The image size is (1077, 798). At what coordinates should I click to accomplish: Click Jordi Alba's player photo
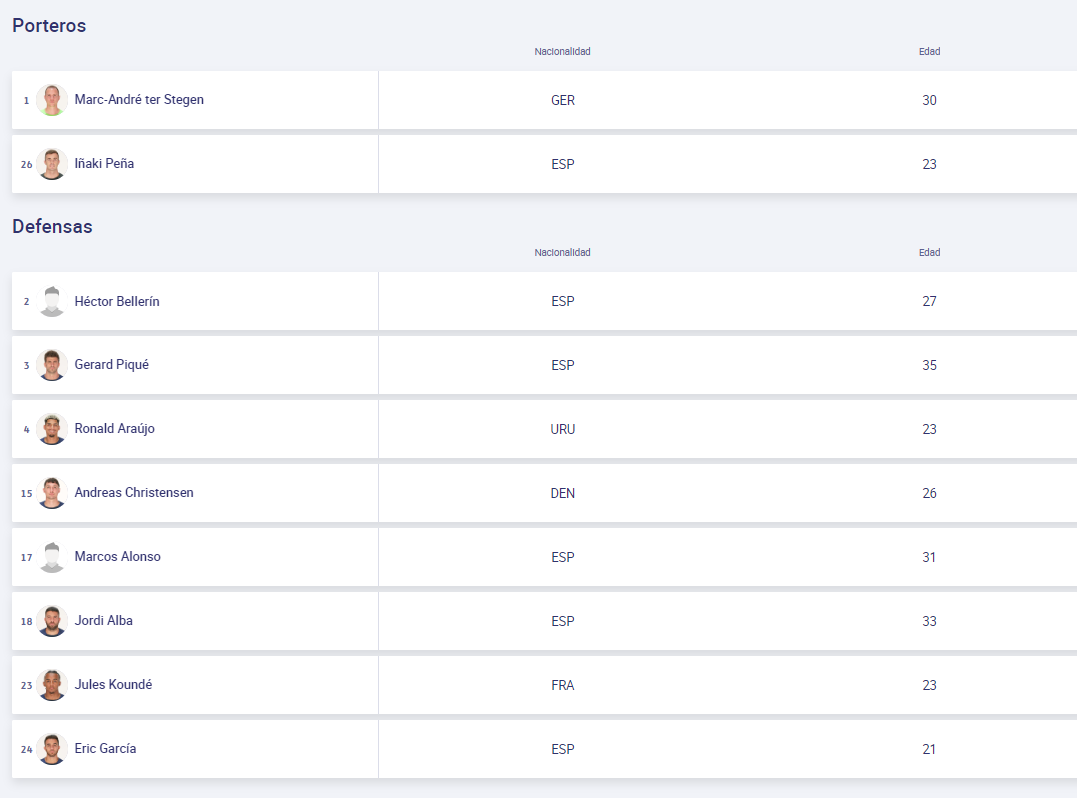pos(52,621)
